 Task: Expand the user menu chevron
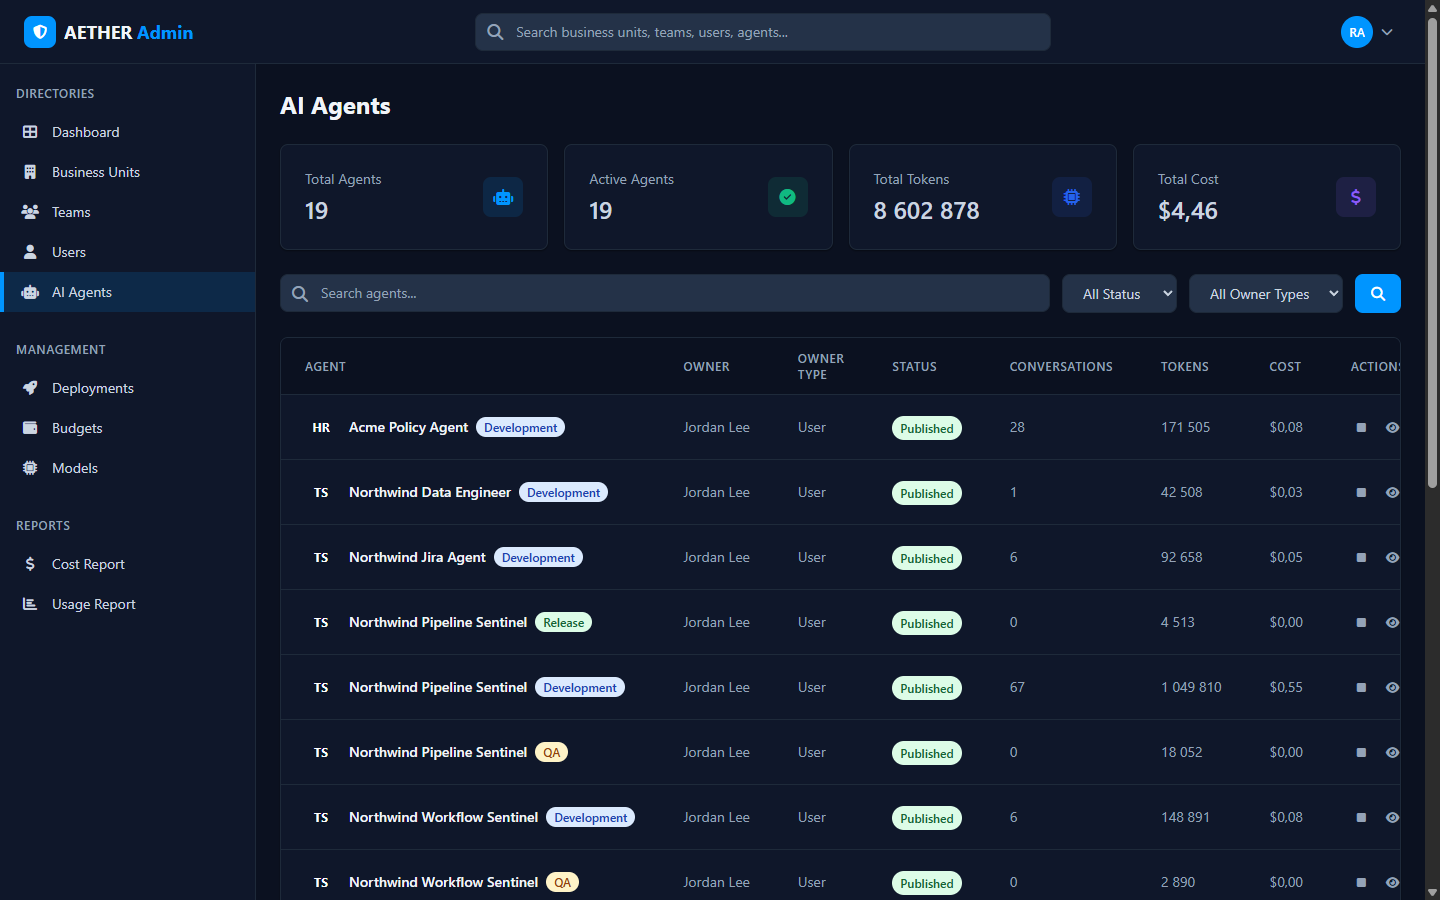(x=1387, y=32)
